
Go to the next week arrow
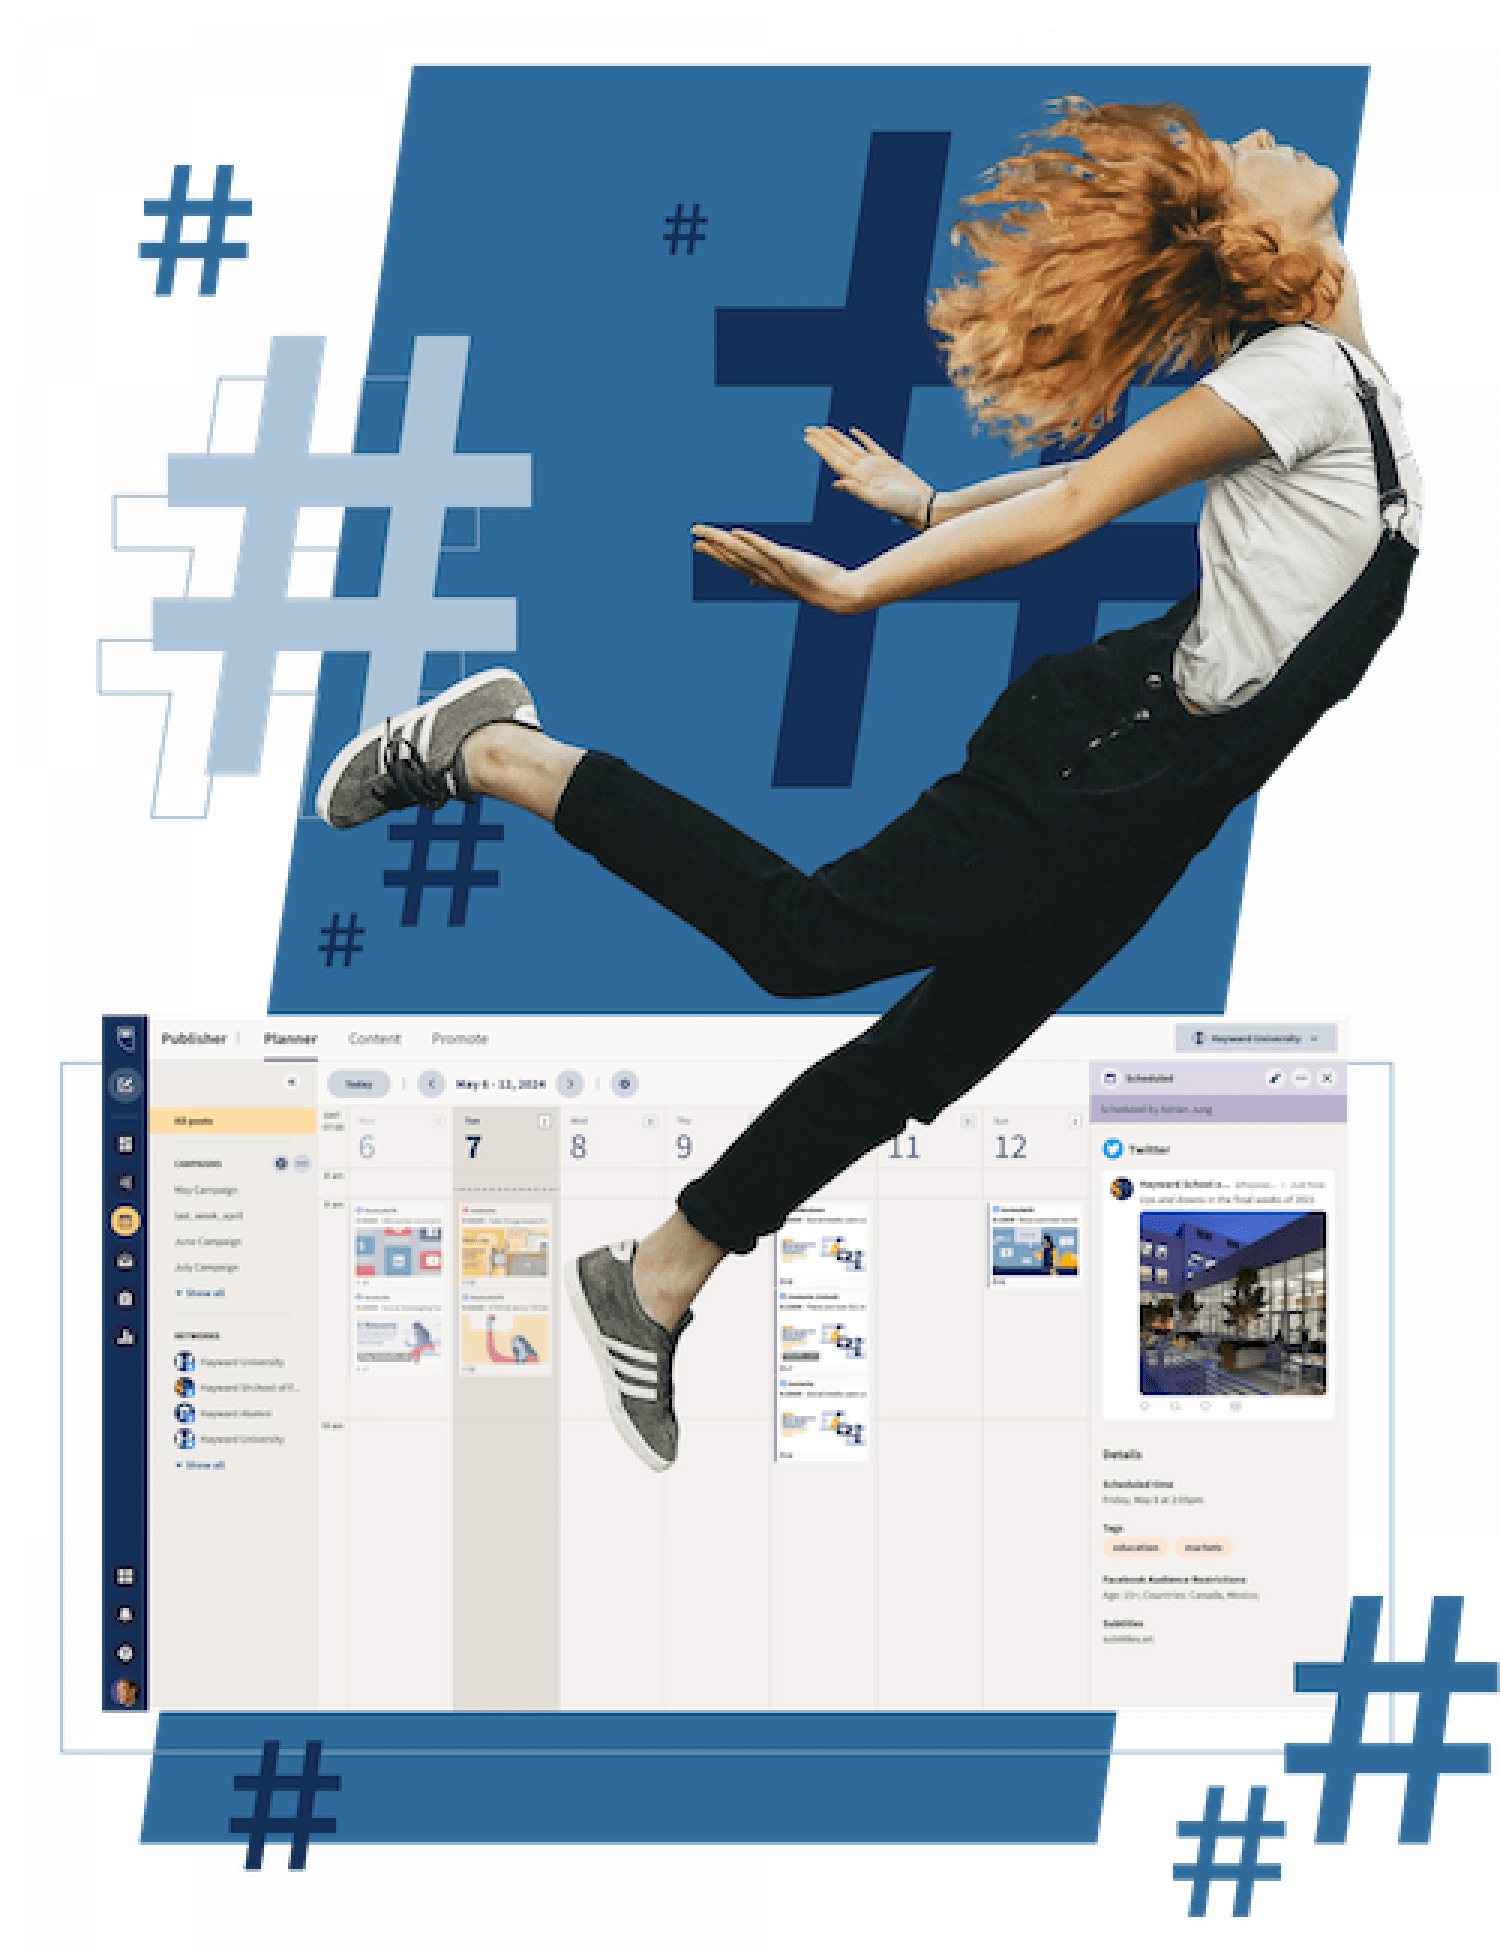point(570,1084)
